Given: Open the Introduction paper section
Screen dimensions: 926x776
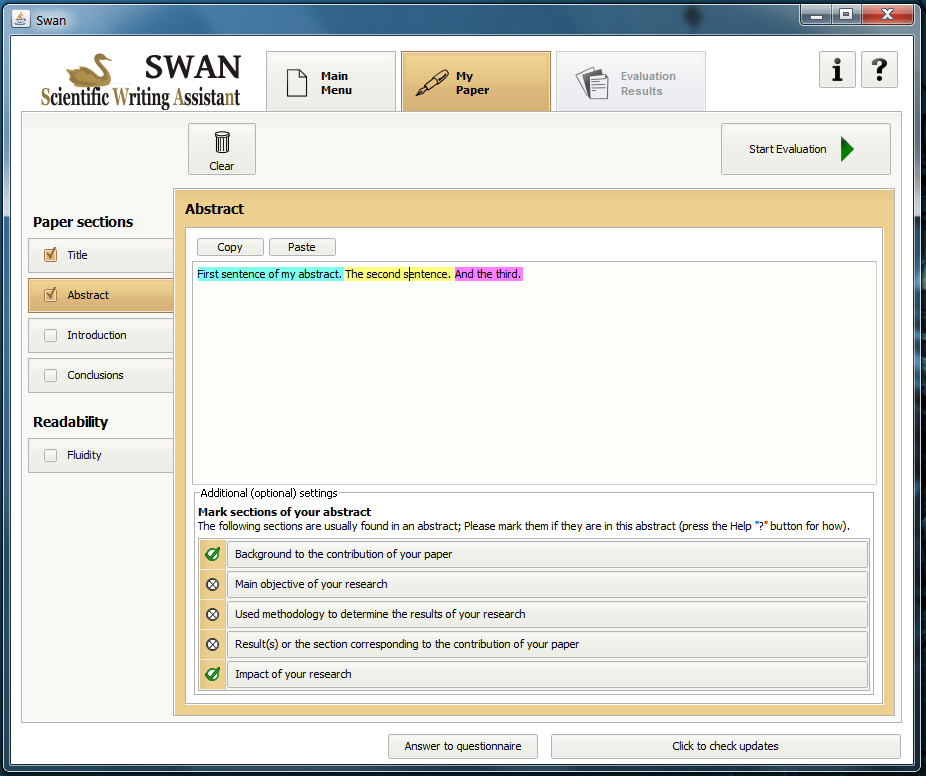Looking at the screenshot, I should click(x=101, y=335).
